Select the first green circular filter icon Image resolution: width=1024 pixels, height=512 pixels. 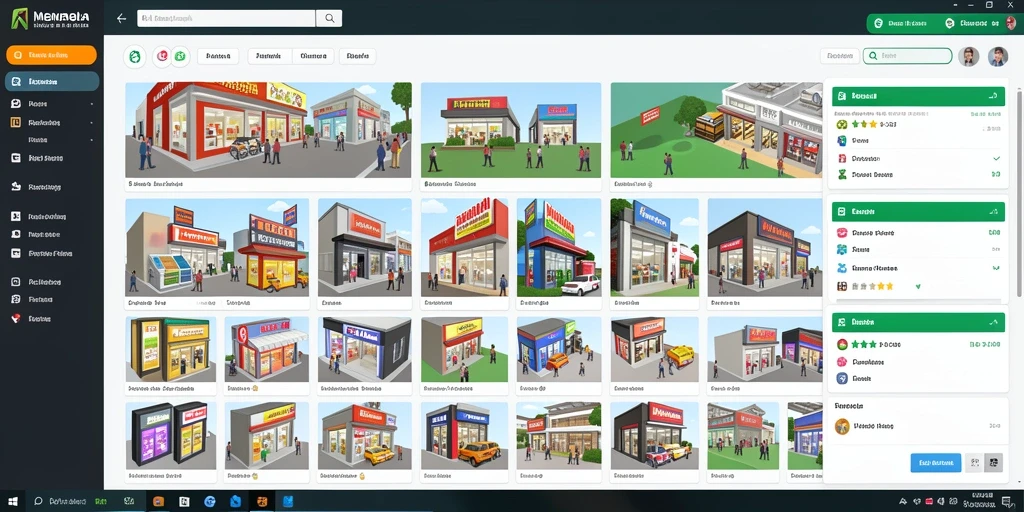coord(135,57)
